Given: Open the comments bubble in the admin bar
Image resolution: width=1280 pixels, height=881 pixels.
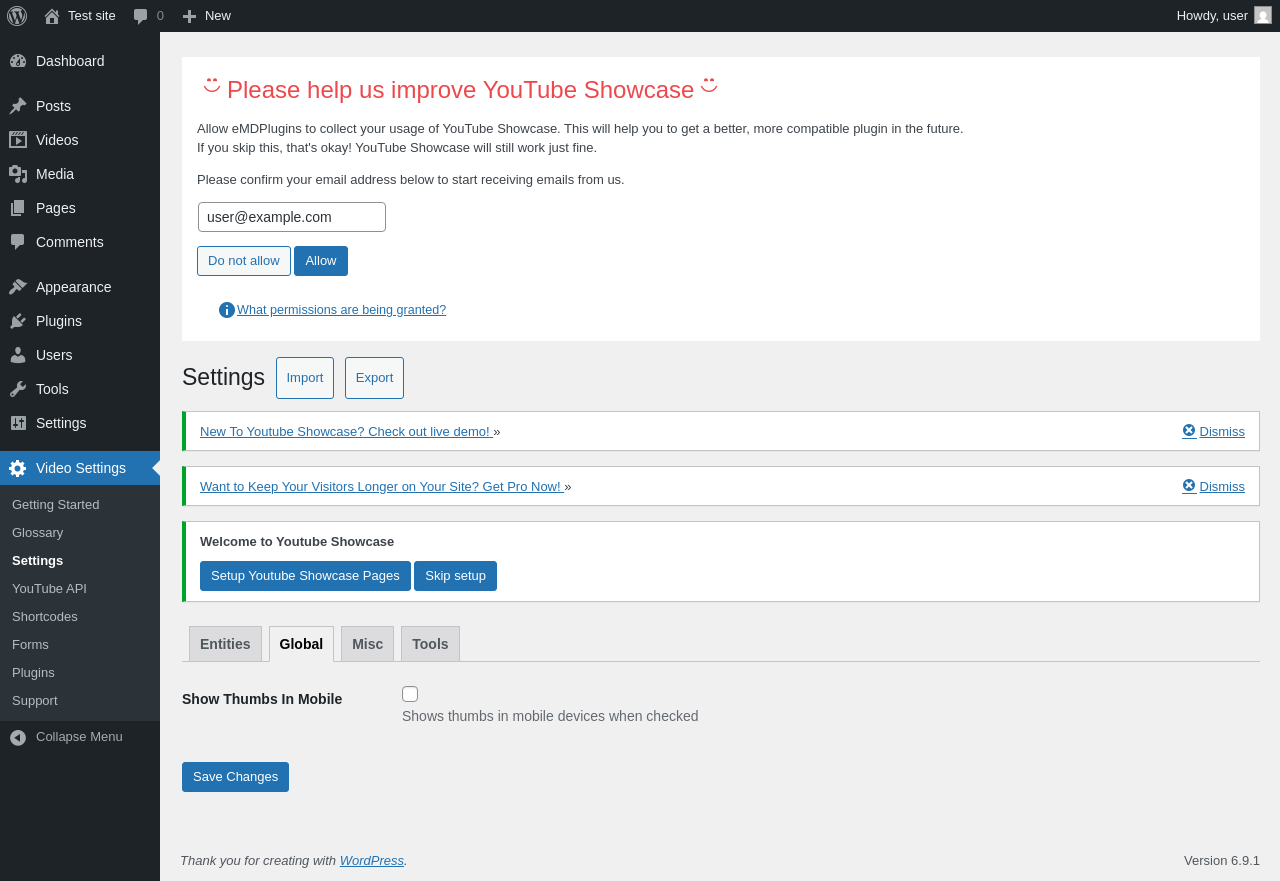Looking at the screenshot, I should click(141, 16).
